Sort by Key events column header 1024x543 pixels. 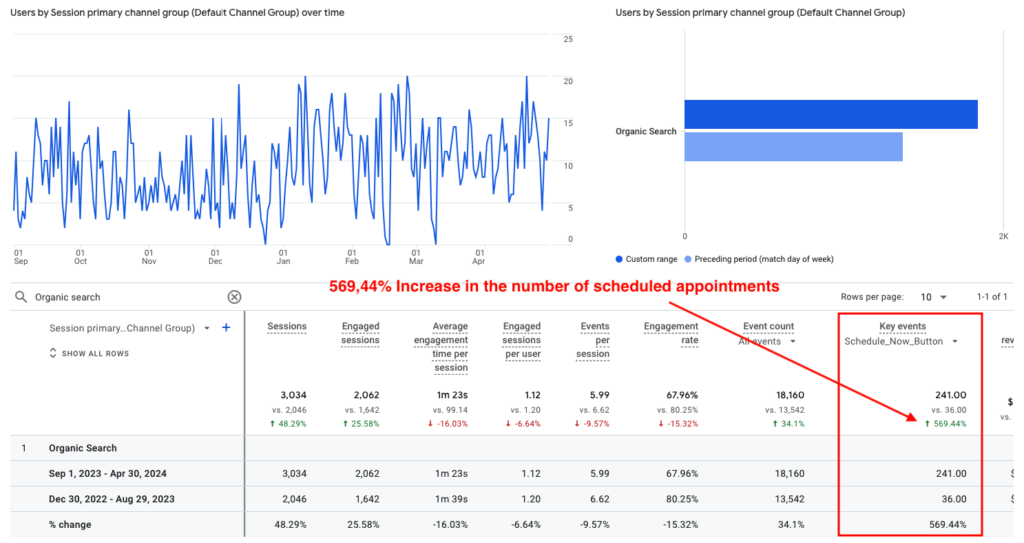coord(903,326)
